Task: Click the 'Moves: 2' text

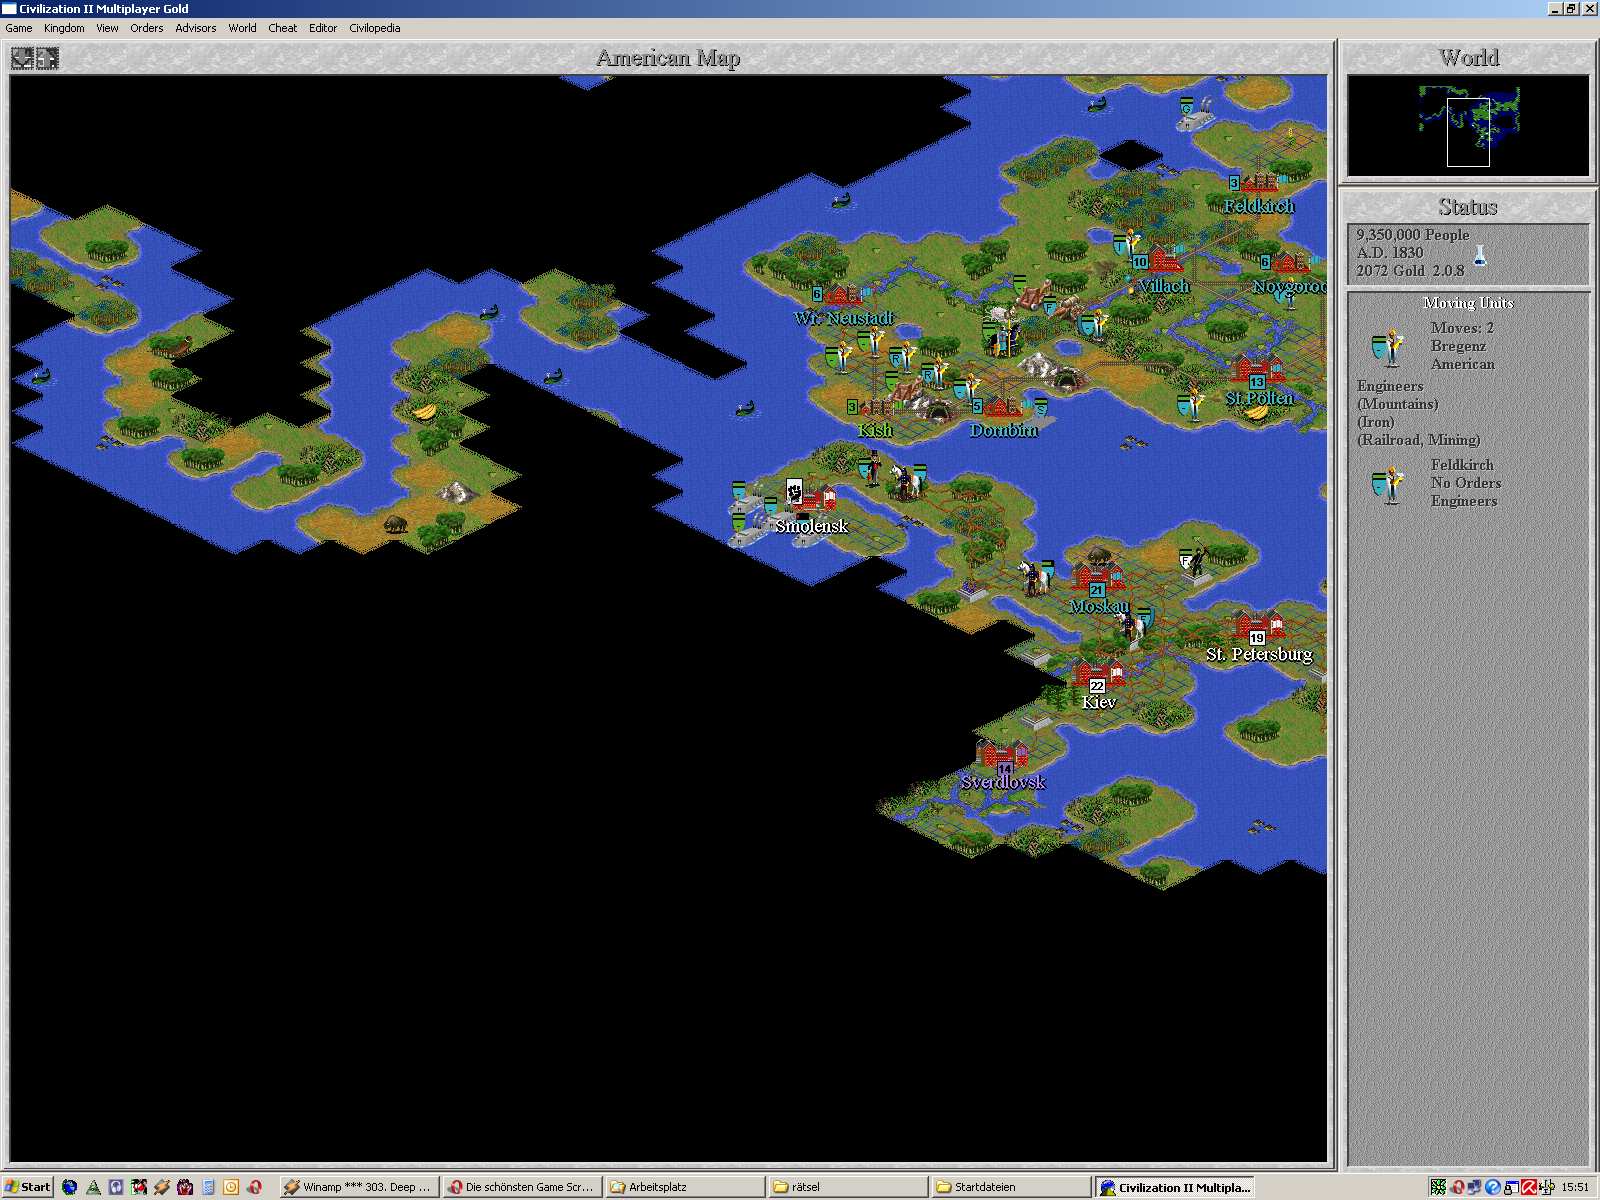Action: coord(1462,328)
